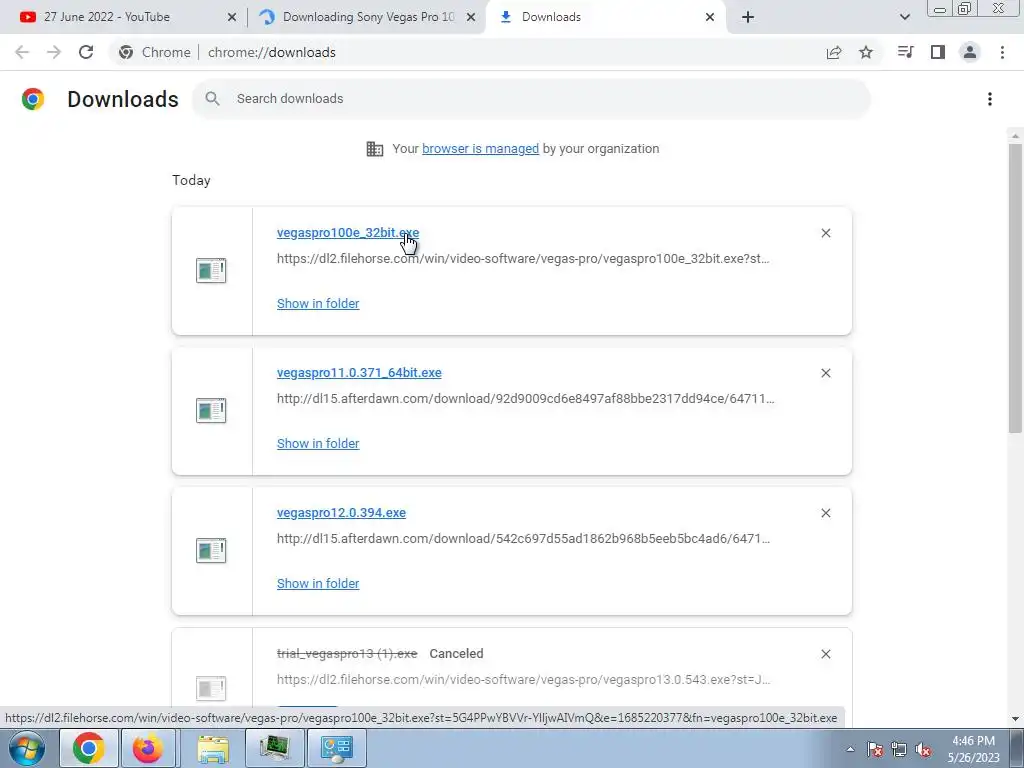Click the search magnifier icon in downloads
This screenshot has width=1024, height=768.
click(x=212, y=99)
